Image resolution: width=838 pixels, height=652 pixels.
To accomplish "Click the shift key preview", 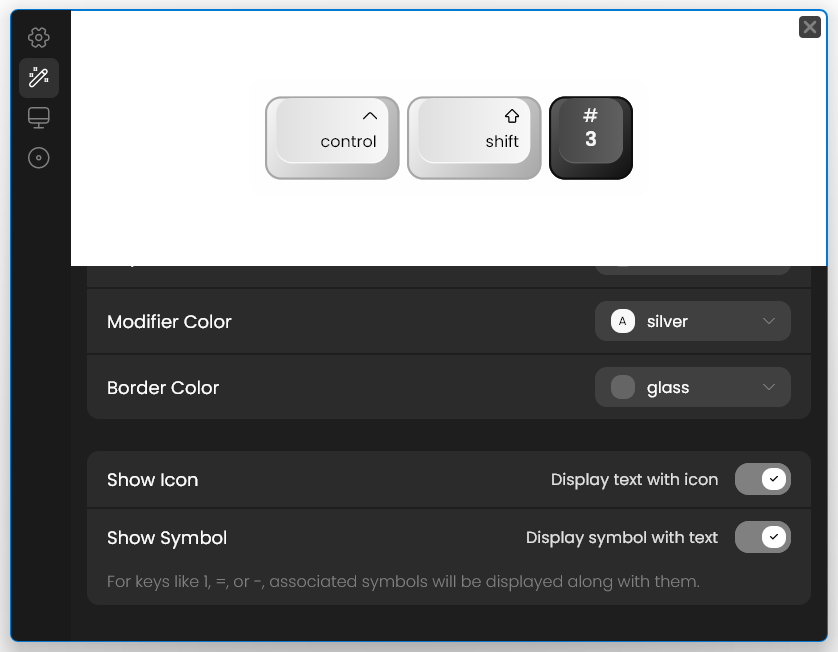I will 474,138.
